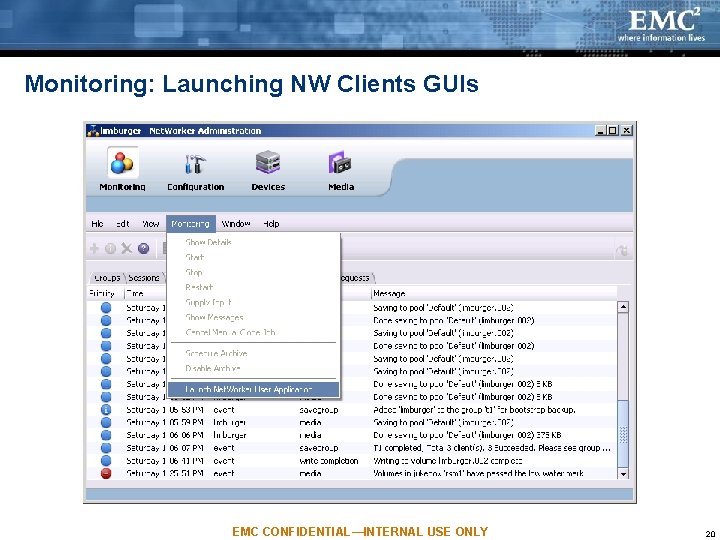Click the blue priority icon on 05:59 PM row
Viewport: 720px width, 540px height.
pyautogui.click(x=106, y=422)
